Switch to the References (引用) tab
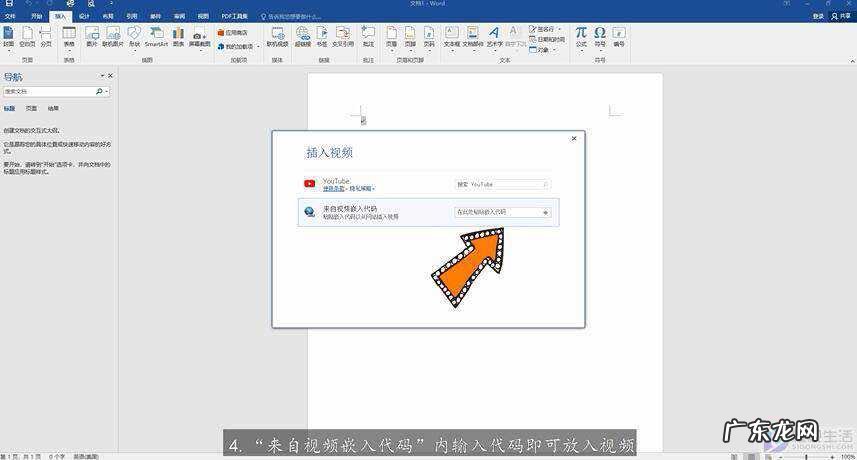The height and width of the screenshot is (460, 857). [x=132, y=16]
